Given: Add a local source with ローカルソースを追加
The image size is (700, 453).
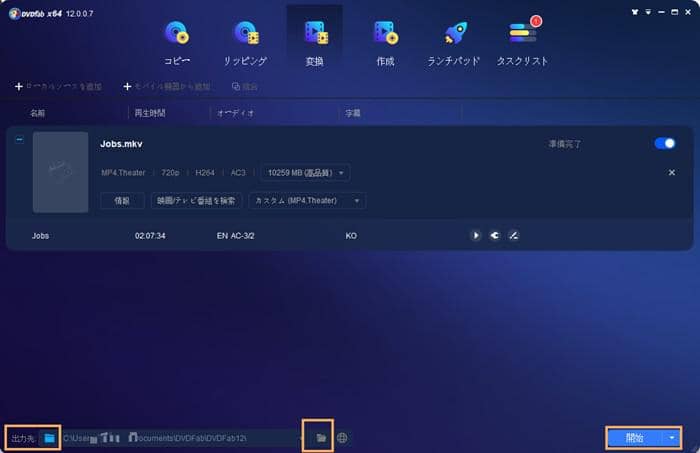Looking at the screenshot, I should pos(58,87).
